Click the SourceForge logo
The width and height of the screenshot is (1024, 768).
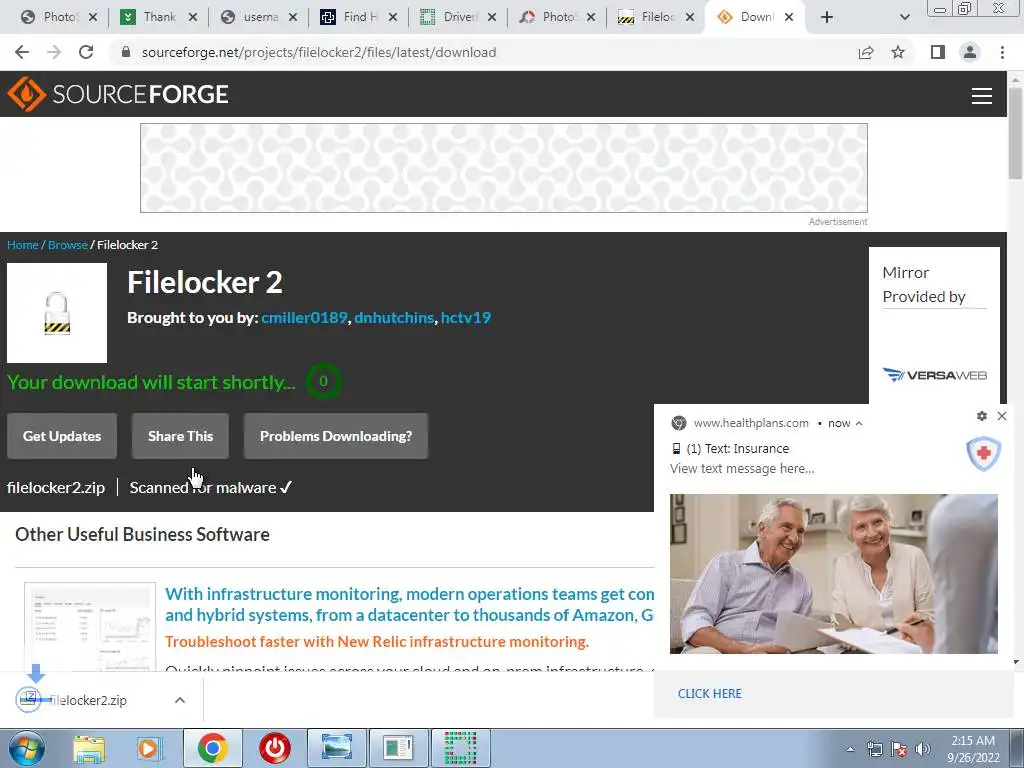(118, 94)
